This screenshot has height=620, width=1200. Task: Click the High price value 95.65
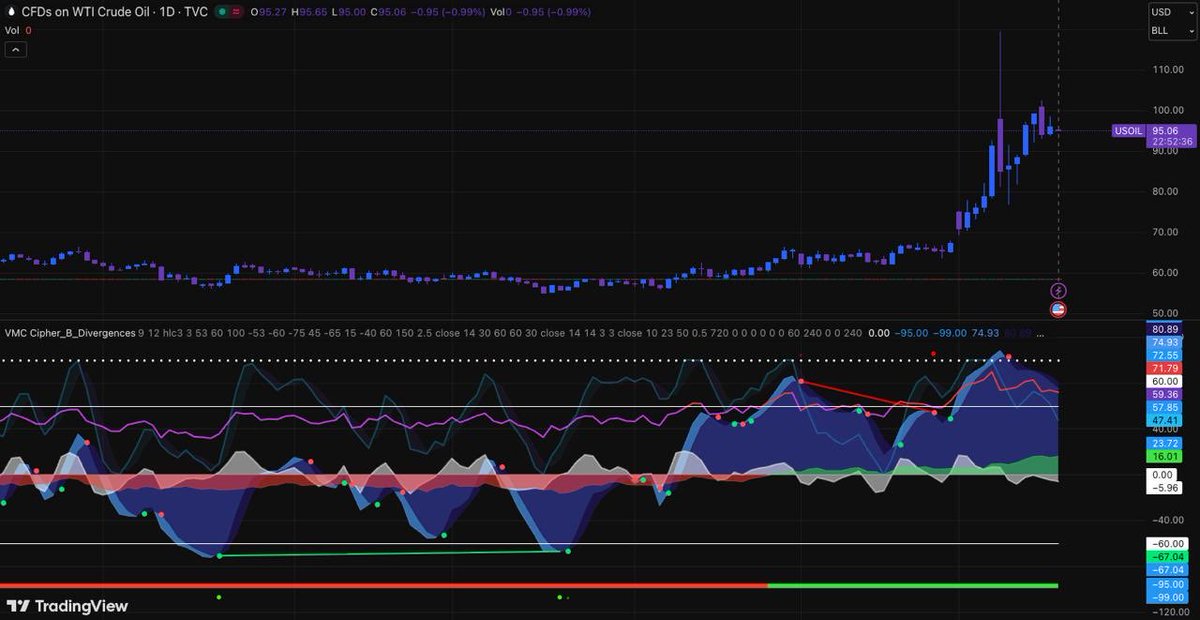(x=313, y=12)
